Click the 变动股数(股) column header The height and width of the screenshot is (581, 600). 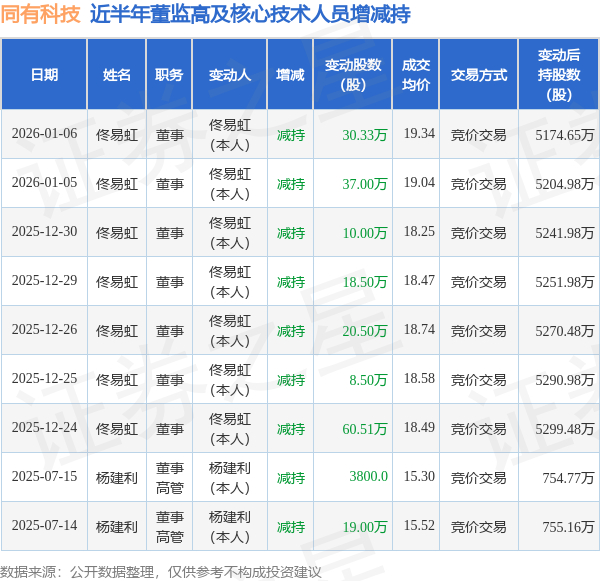click(353, 74)
